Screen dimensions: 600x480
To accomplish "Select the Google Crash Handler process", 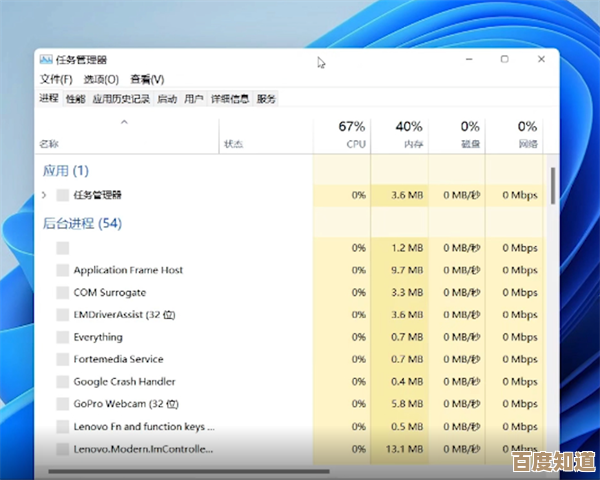I will pos(124,382).
